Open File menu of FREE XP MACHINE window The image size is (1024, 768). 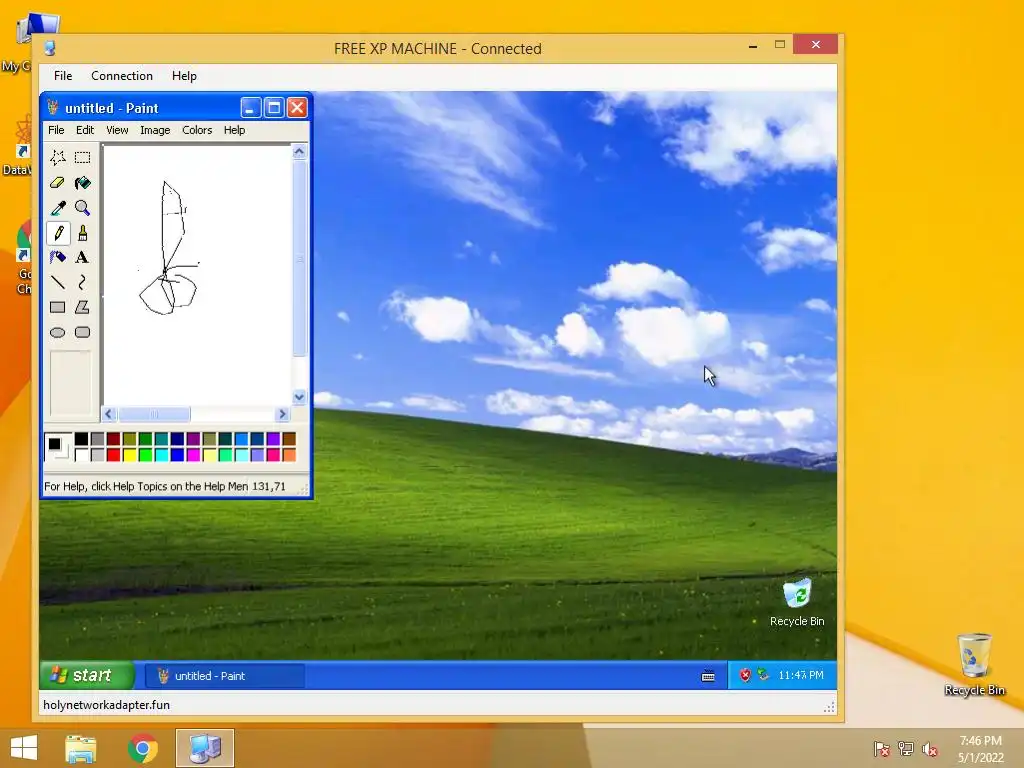(63, 76)
